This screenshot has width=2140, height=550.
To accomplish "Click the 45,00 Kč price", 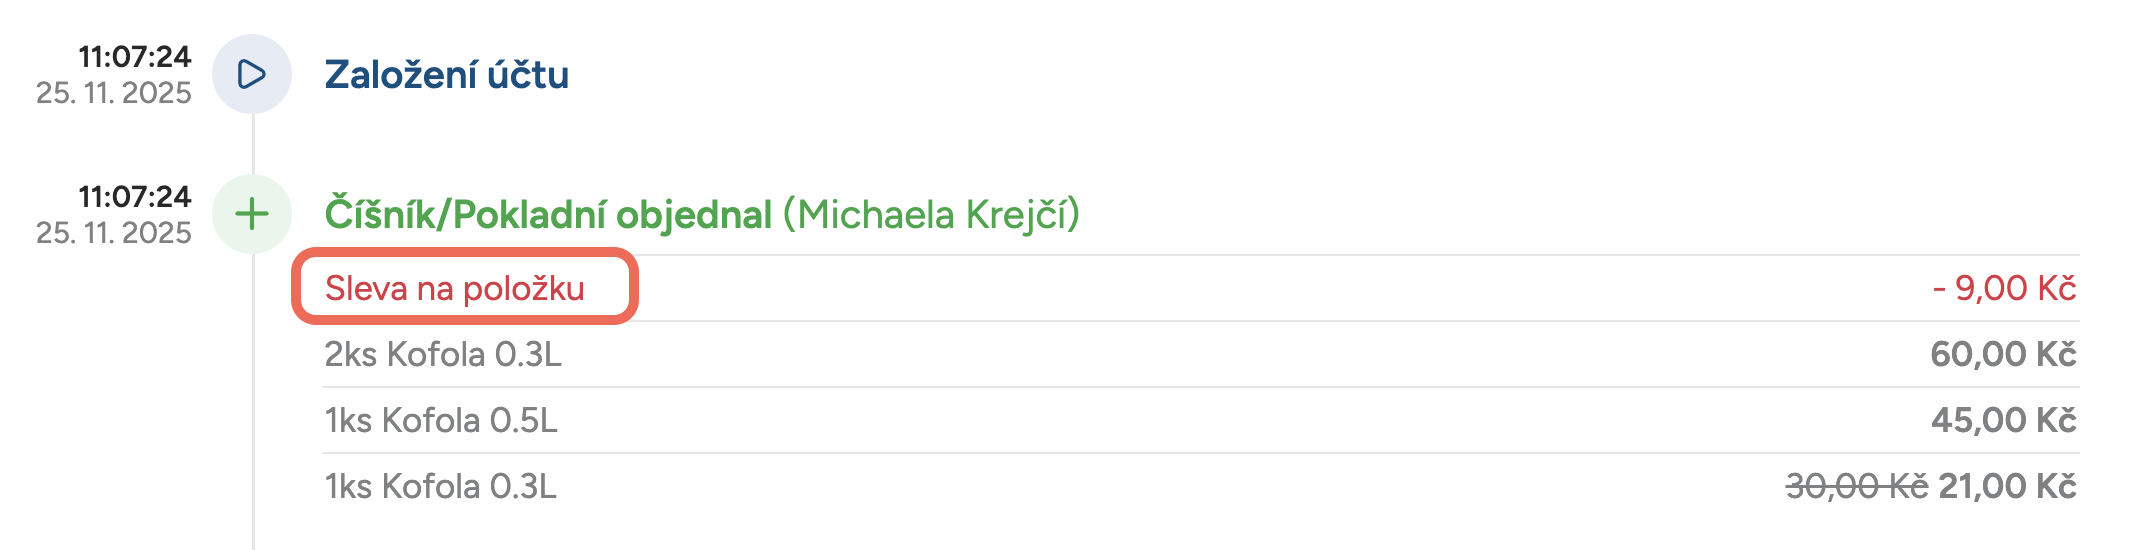I will tap(2003, 420).
